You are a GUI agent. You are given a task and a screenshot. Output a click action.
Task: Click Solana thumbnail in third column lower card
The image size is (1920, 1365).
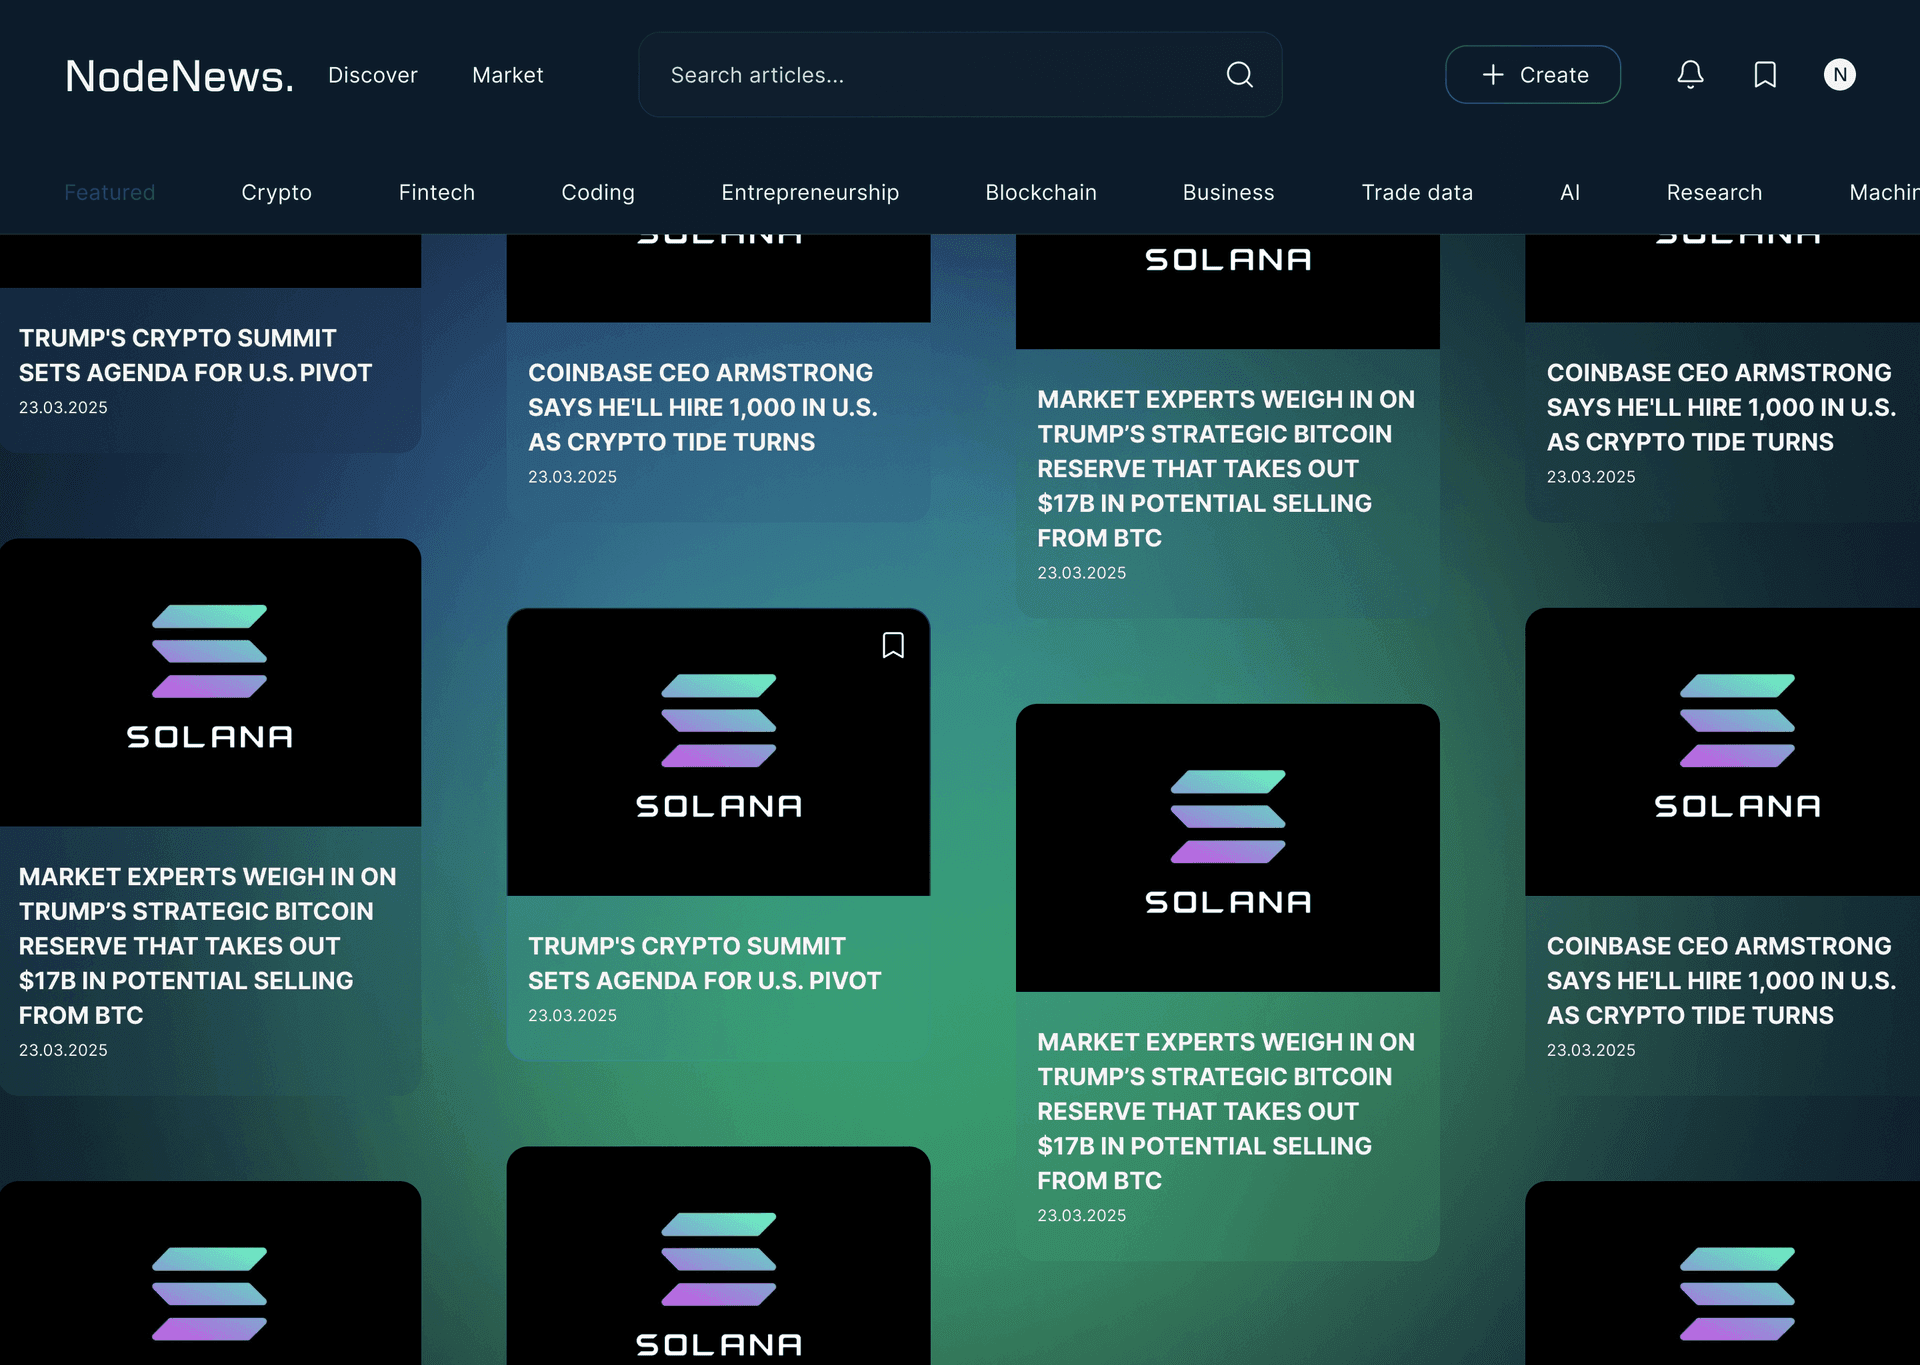tap(1227, 848)
